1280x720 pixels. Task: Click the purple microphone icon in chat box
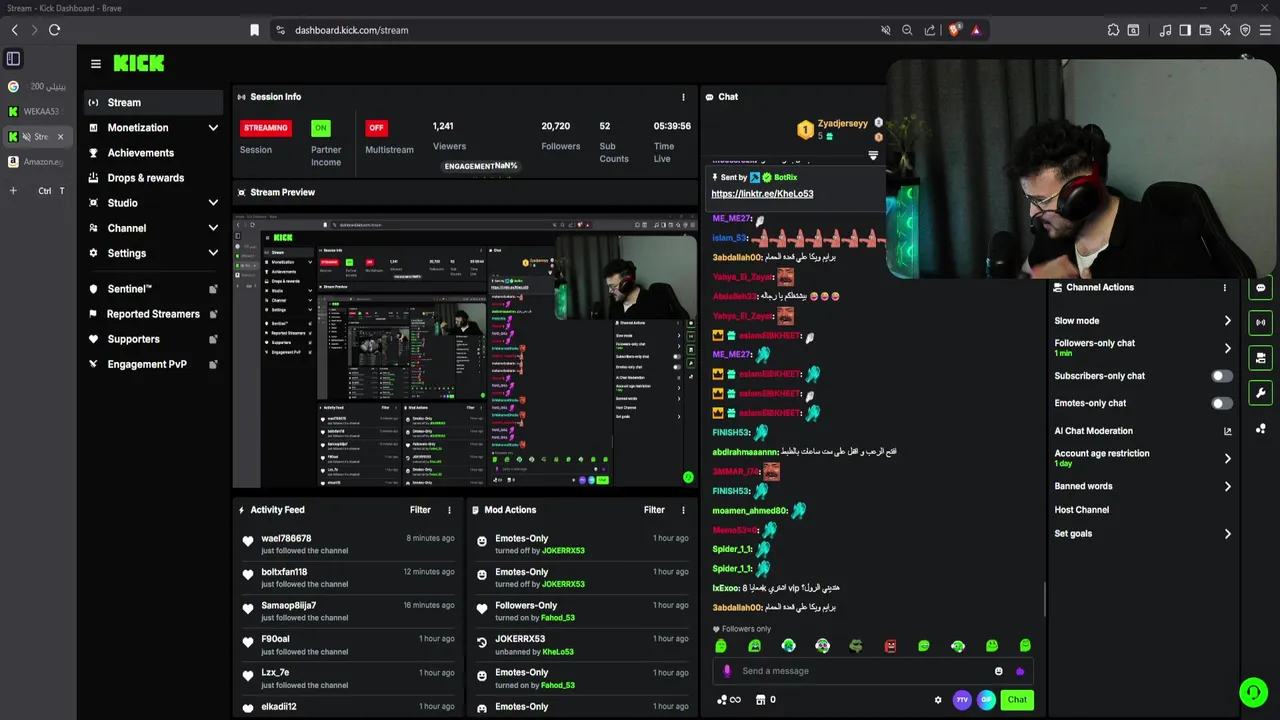pos(727,671)
